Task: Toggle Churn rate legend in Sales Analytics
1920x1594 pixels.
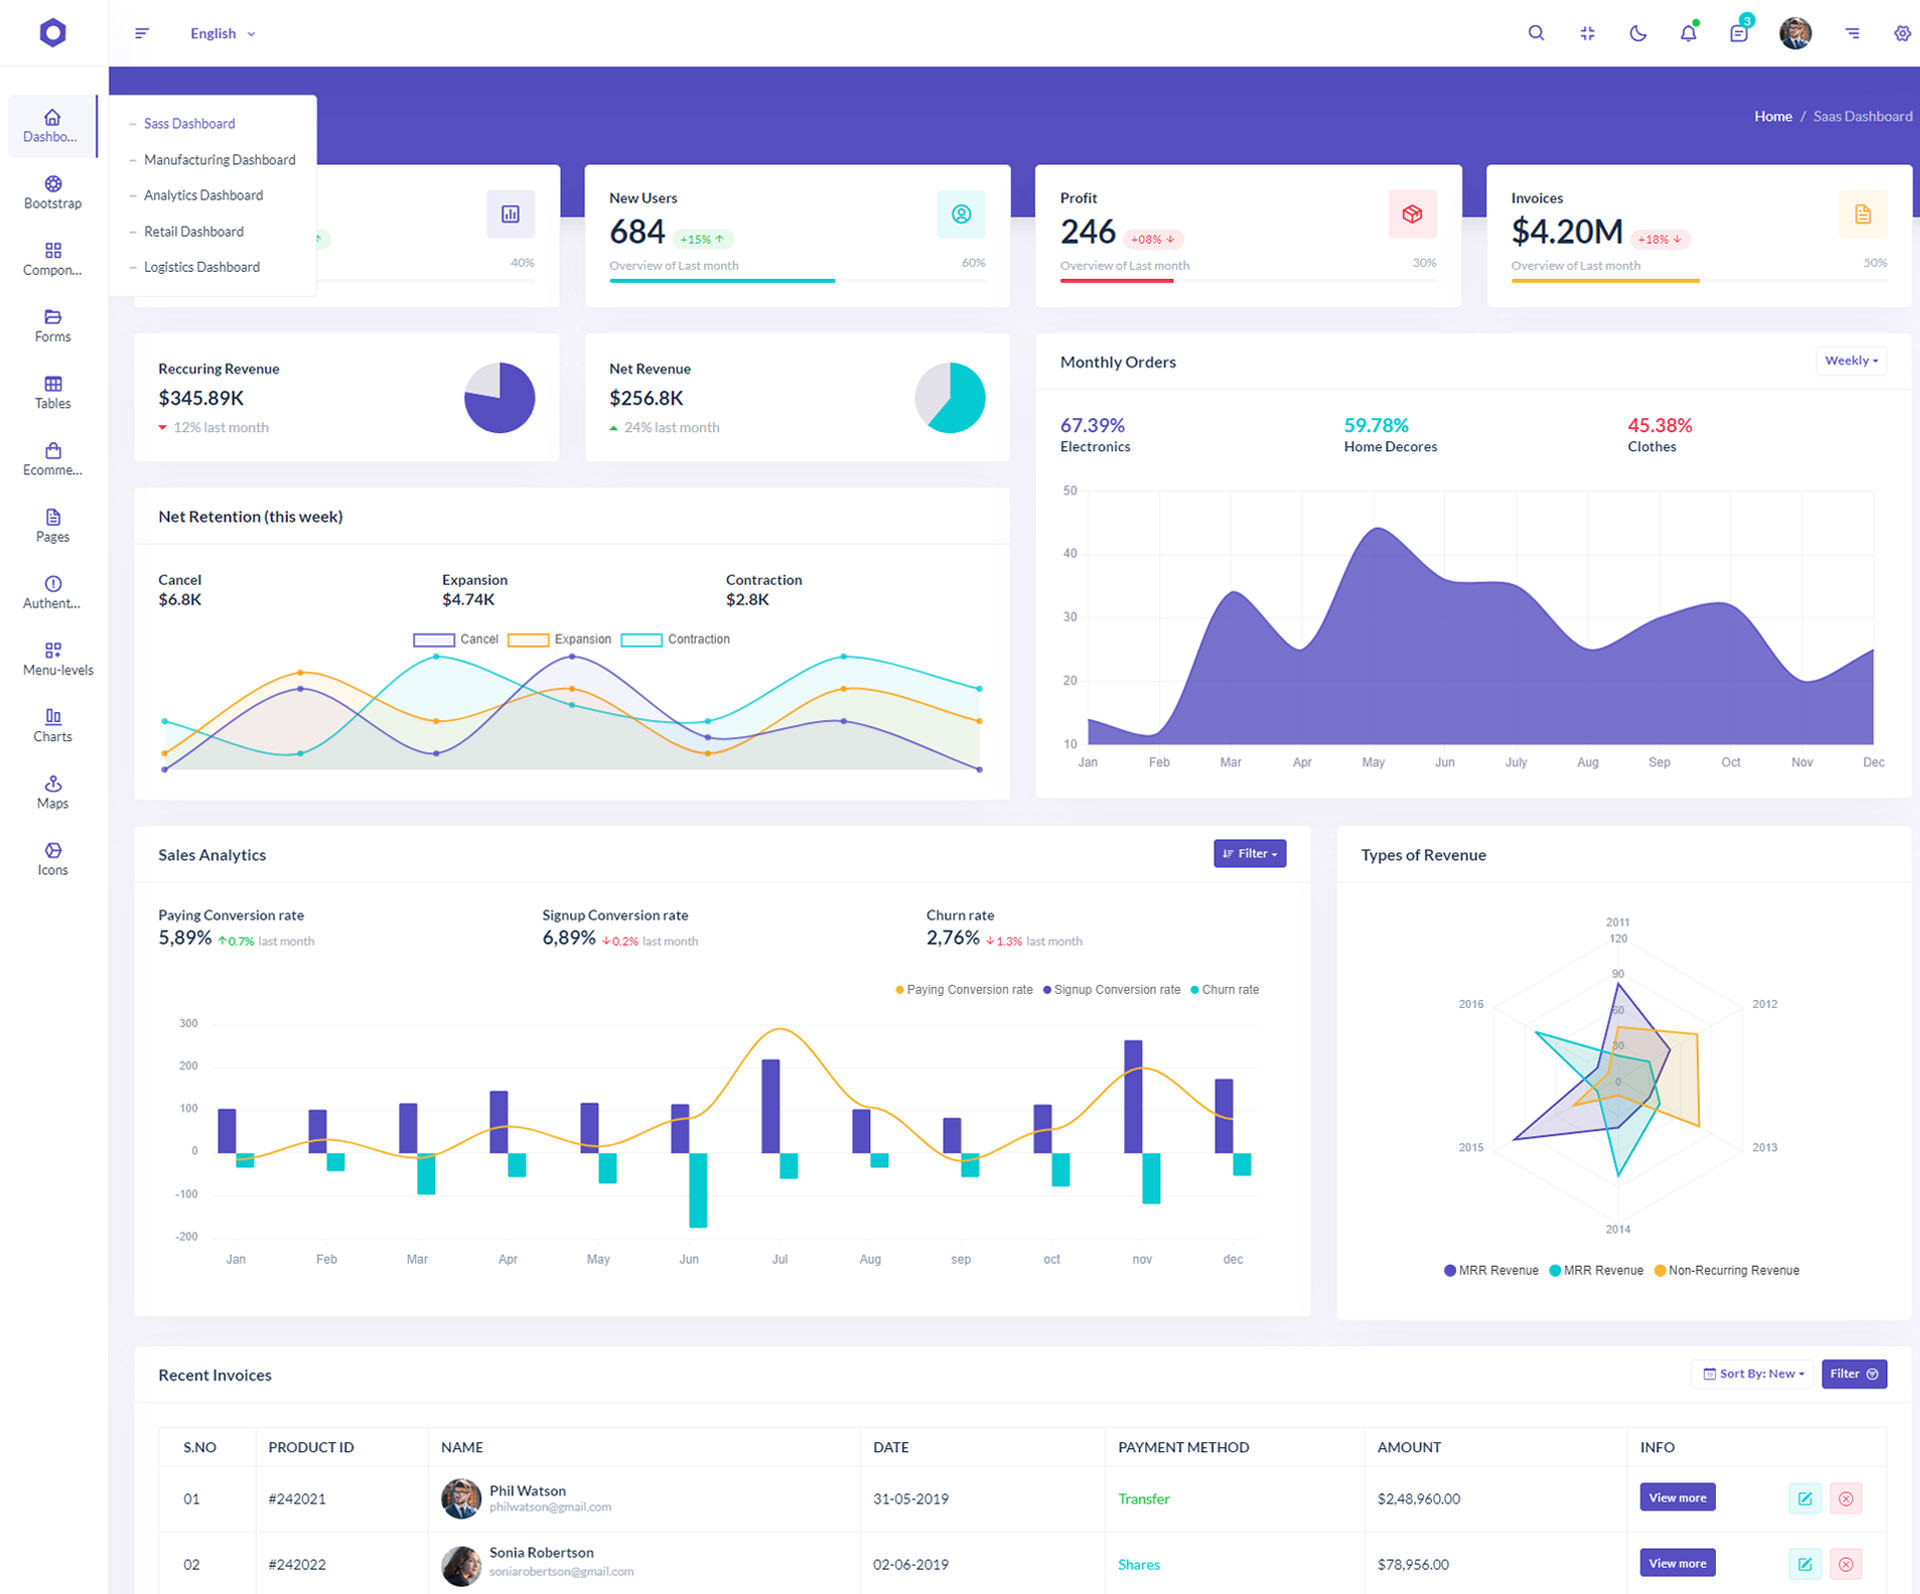Action: (x=1224, y=989)
